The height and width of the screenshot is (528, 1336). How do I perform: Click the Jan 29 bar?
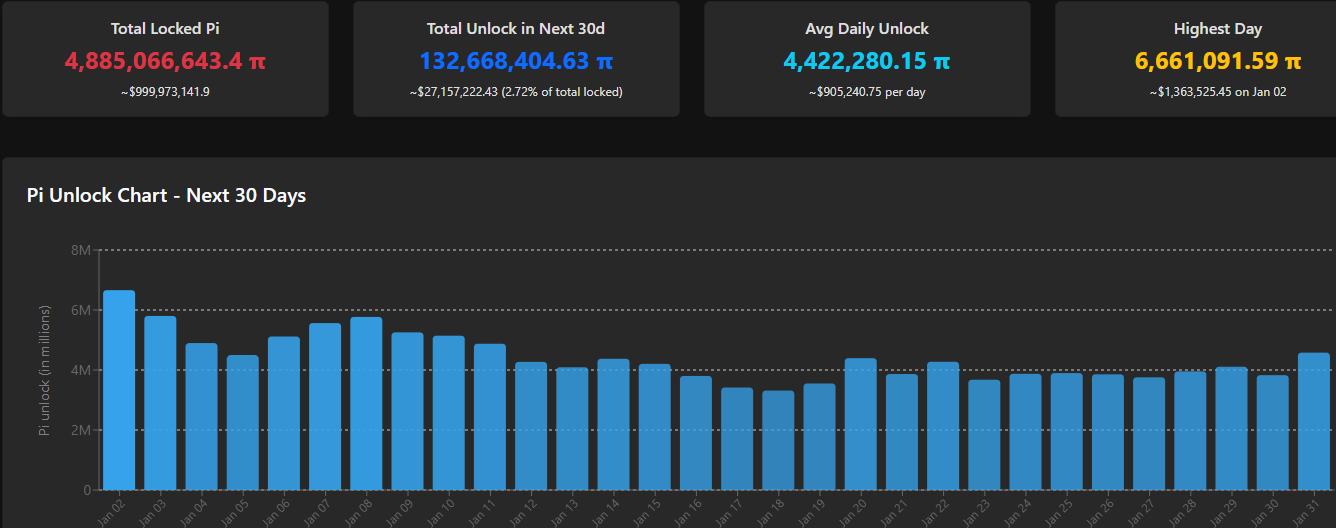tap(1232, 428)
